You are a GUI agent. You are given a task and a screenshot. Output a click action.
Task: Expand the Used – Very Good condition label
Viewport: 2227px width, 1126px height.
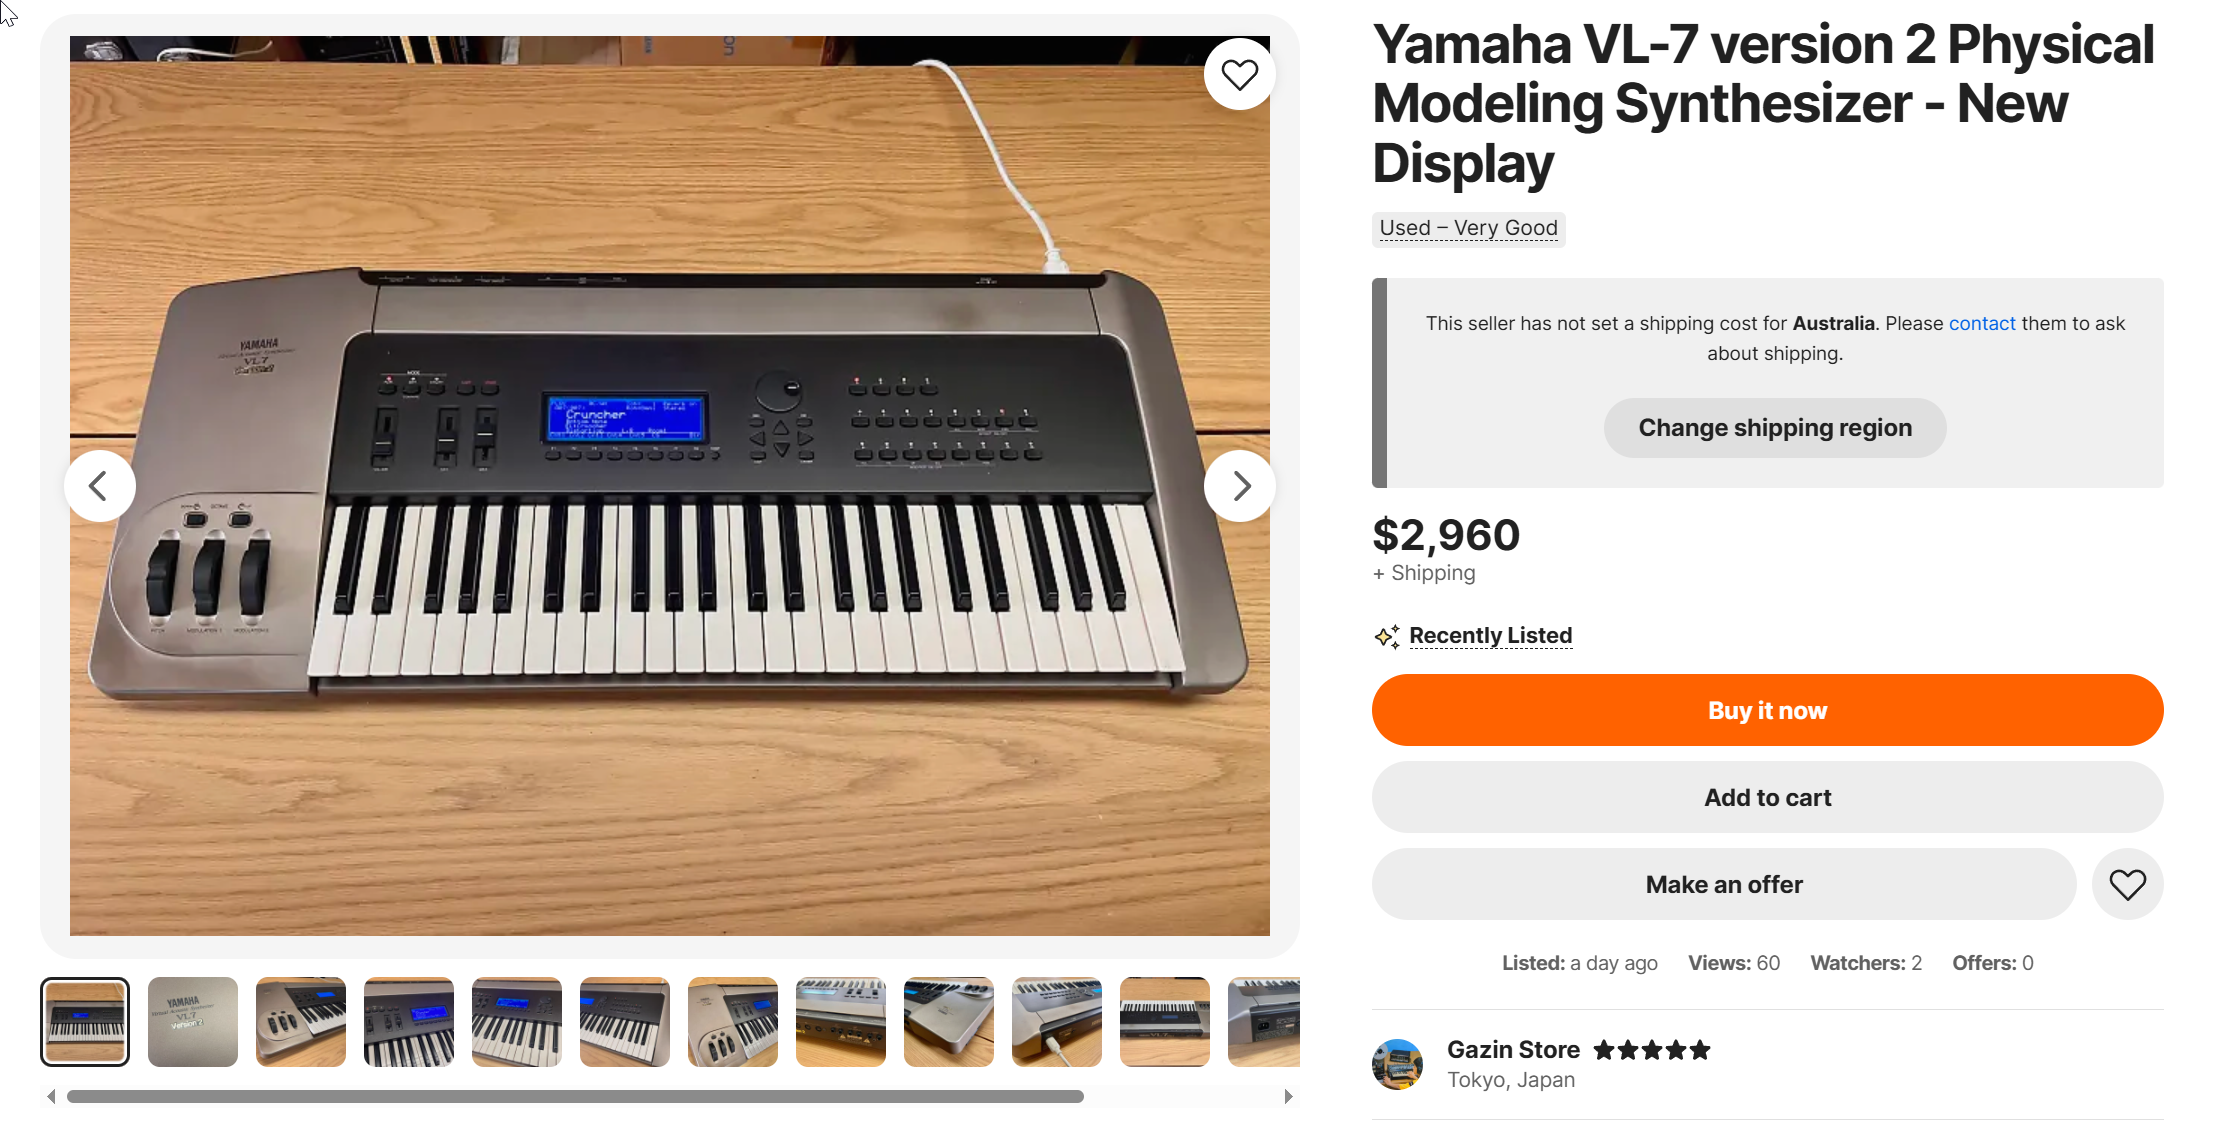click(x=1468, y=228)
